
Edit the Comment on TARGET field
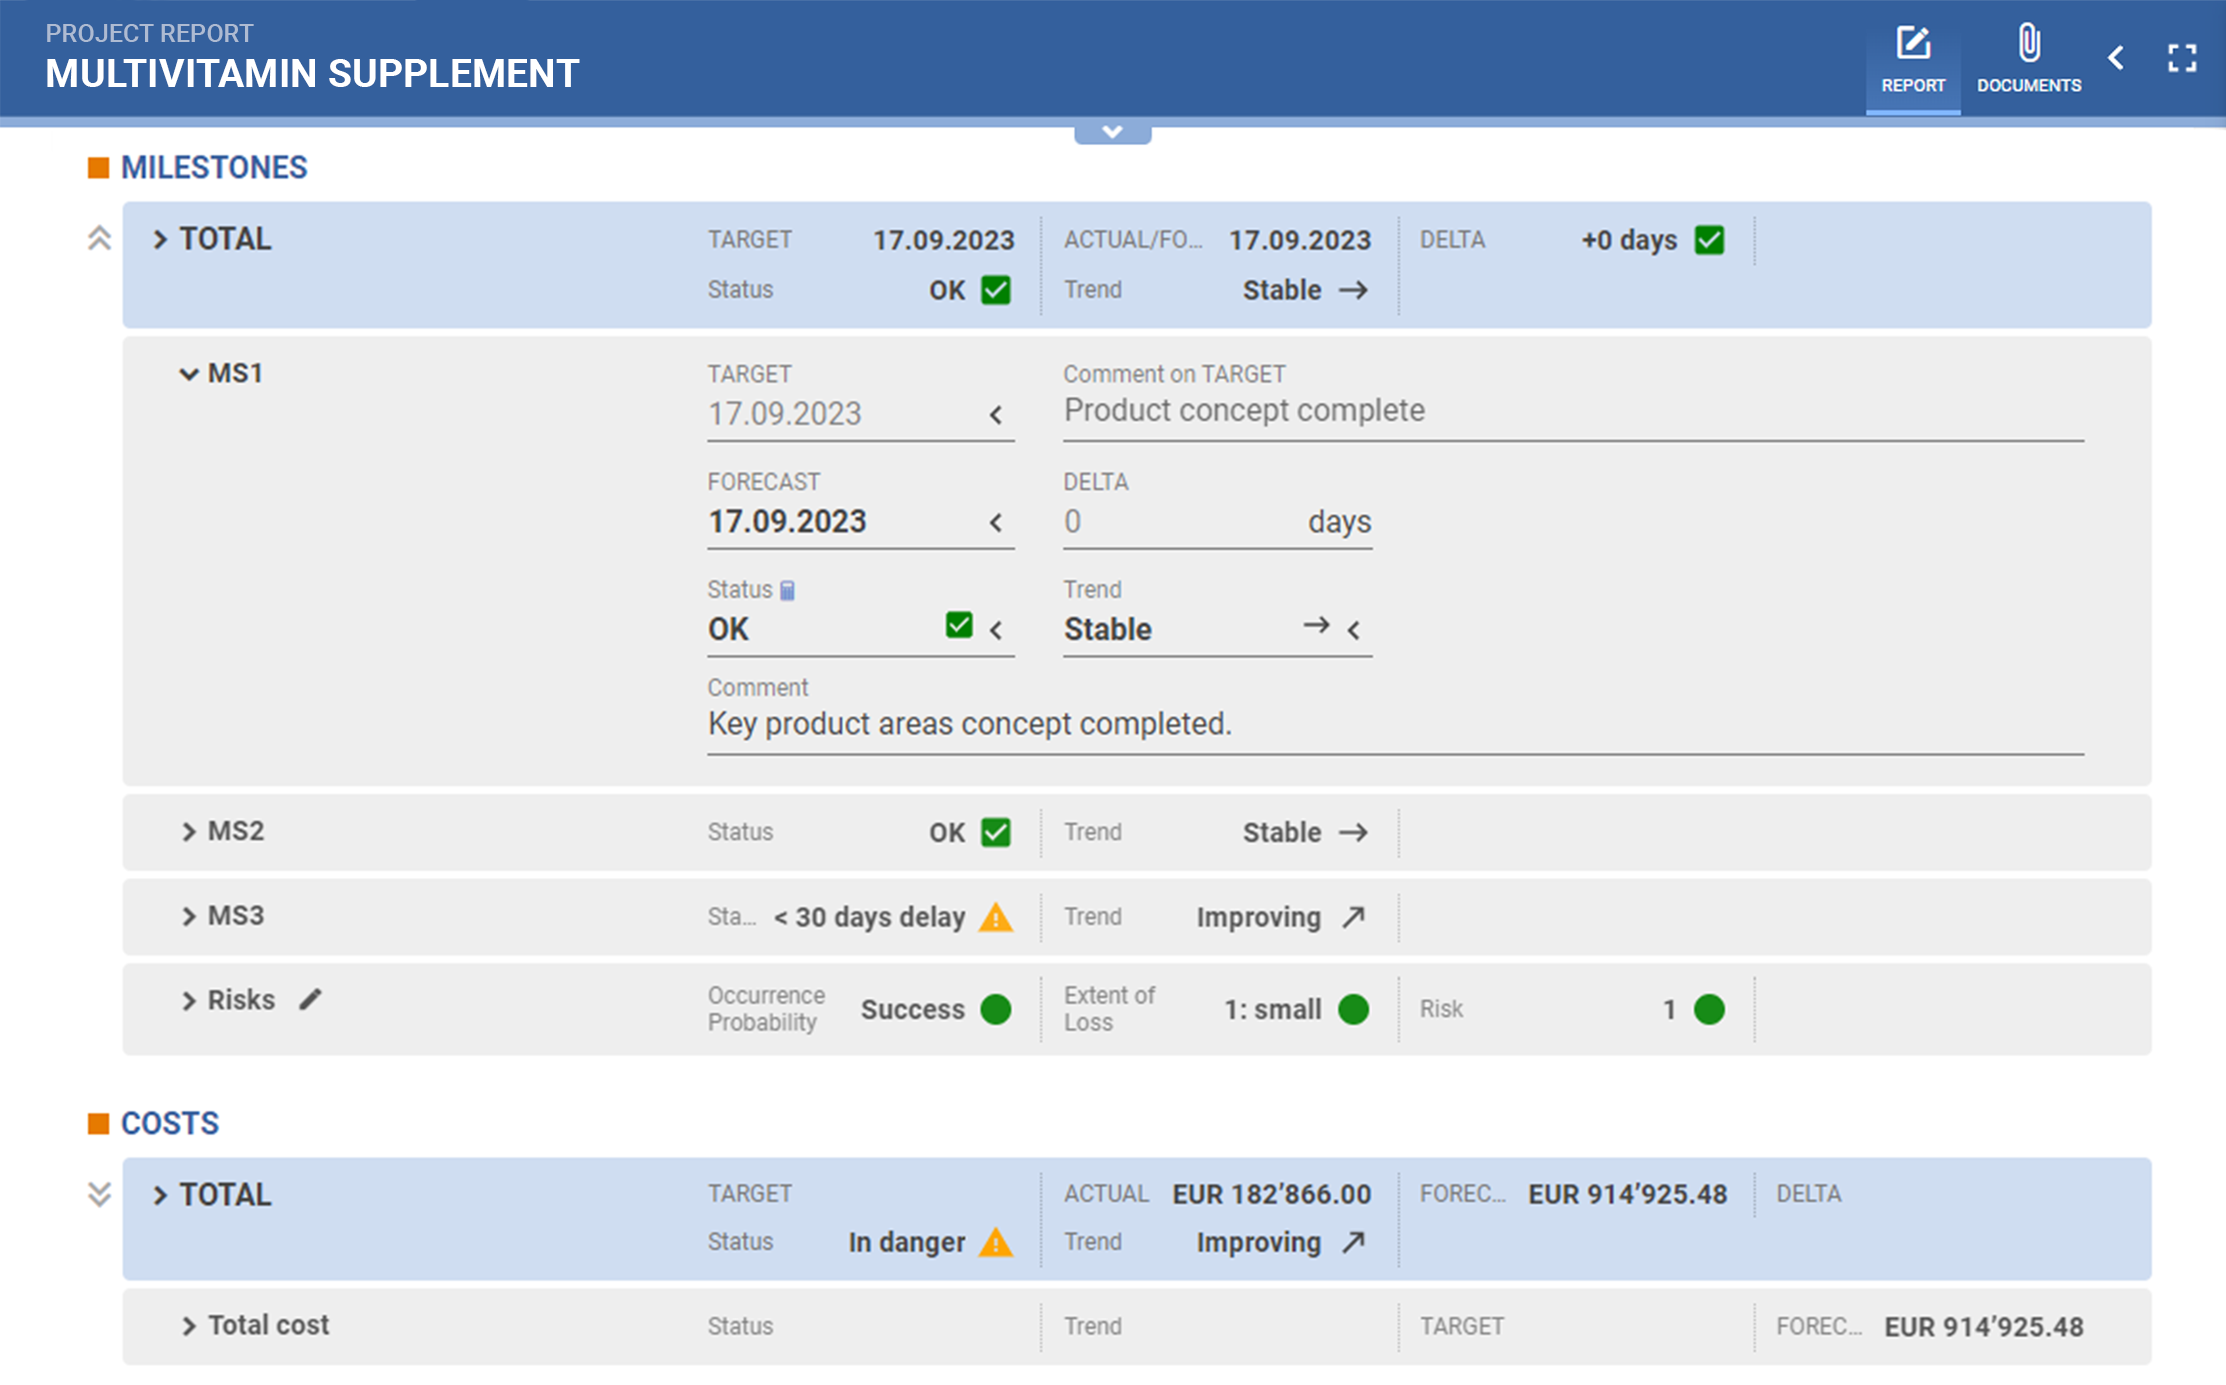pyautogui.click(x=1573, y=411)
